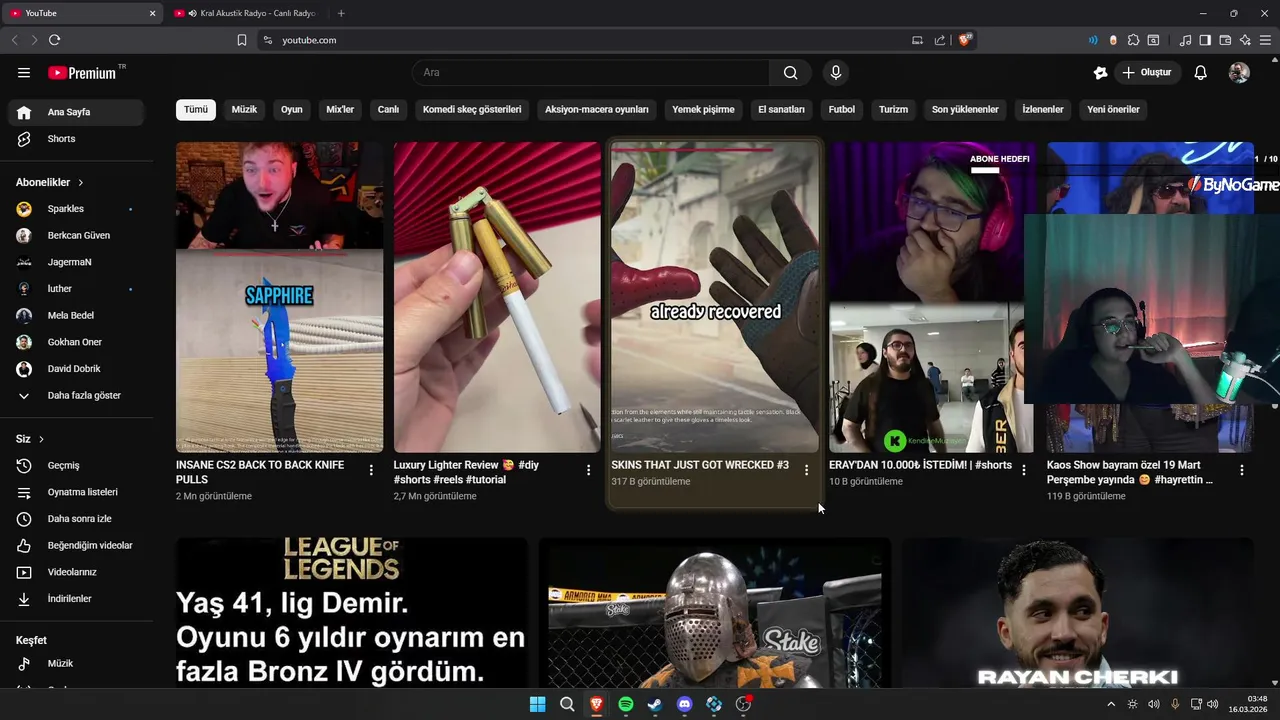
Task: Open JagermaN channel subscription
Action: tap(76, 262)
